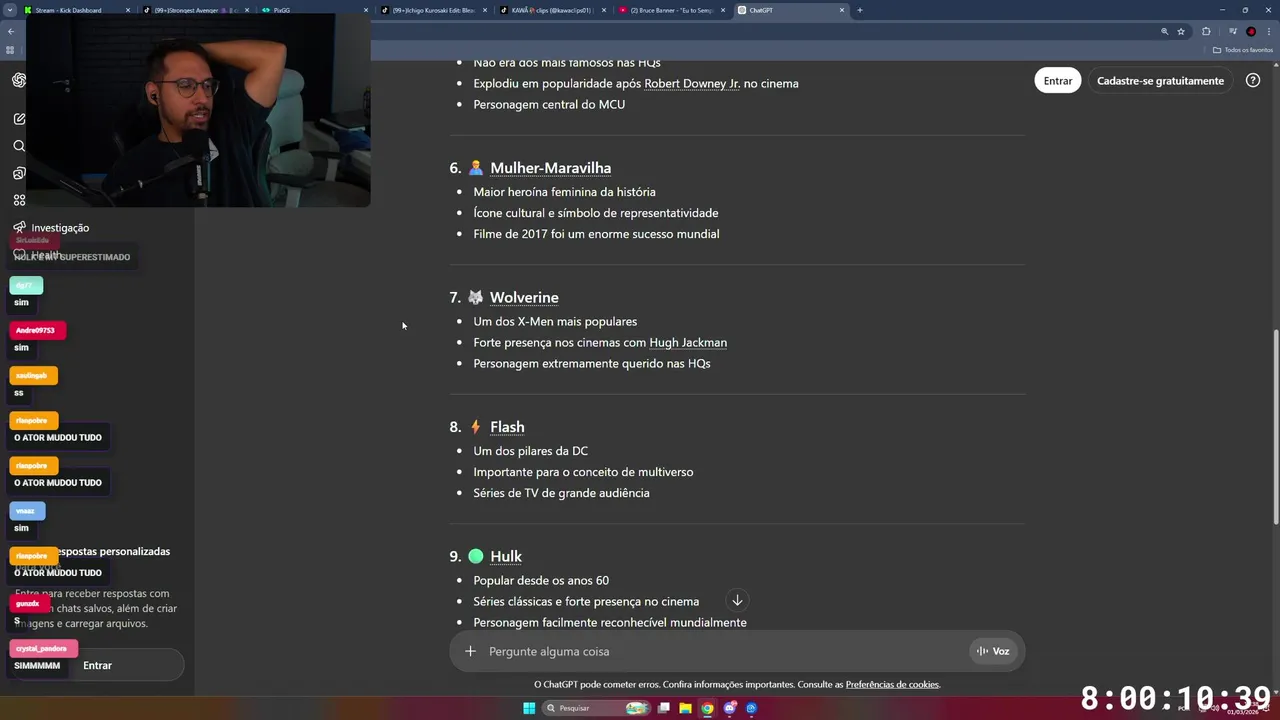The image size is (1280, 720).
Task: Click the scroll-to-bottom arrow button
Action: (737, 600)
